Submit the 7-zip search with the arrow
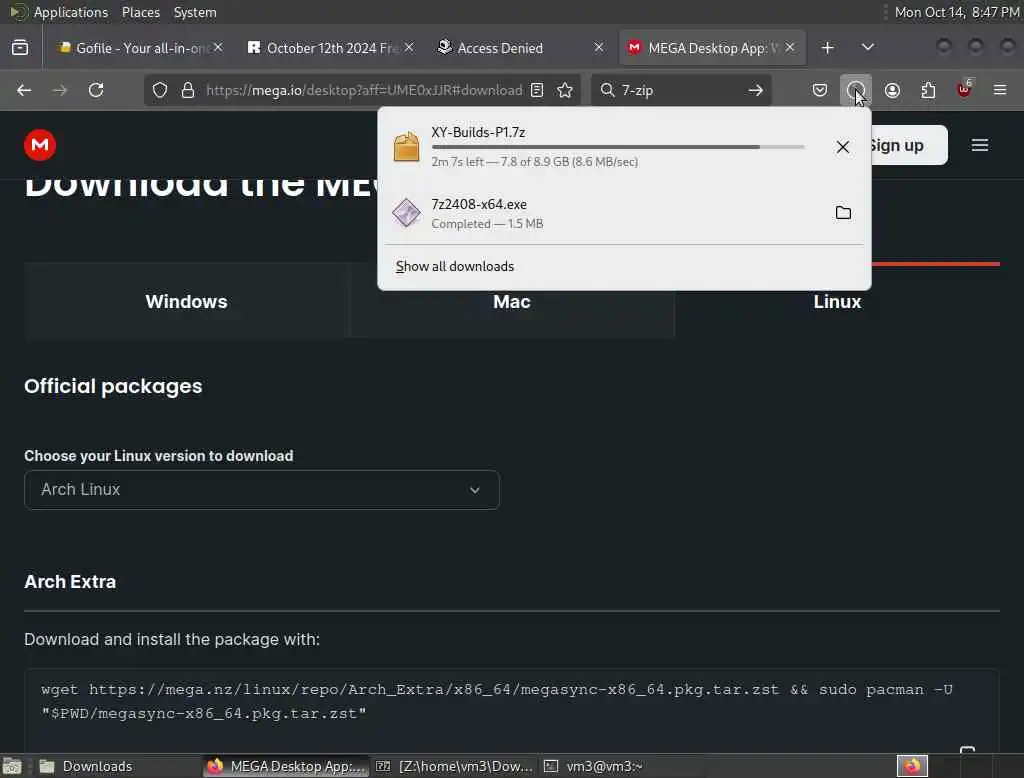 (x=756, y=90)
